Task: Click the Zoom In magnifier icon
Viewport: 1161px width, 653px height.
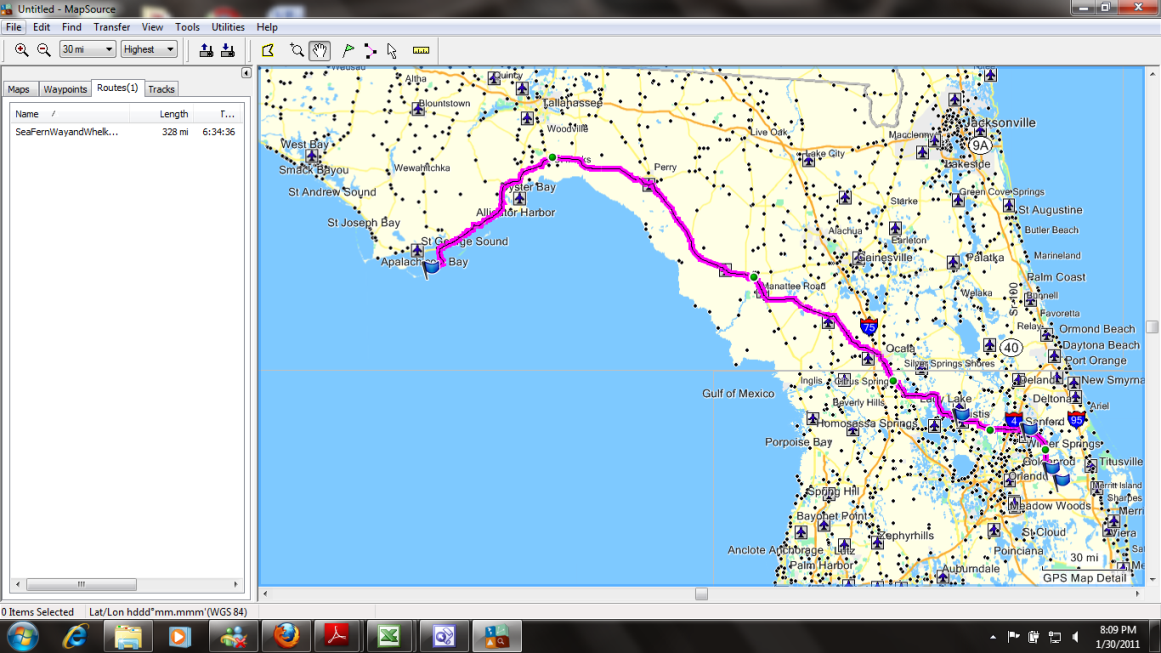Action: coord(21,50)
